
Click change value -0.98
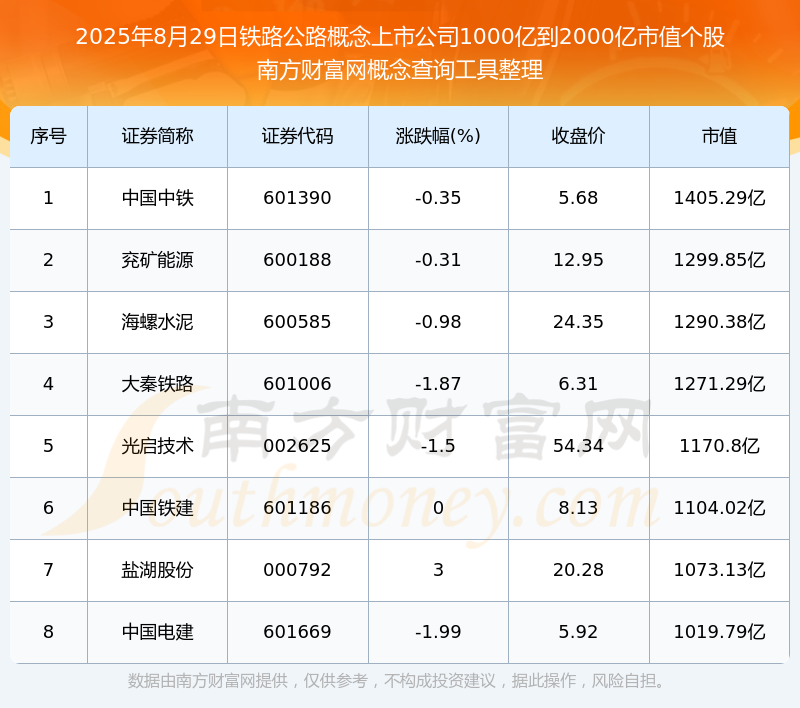(x=438, y=322)
